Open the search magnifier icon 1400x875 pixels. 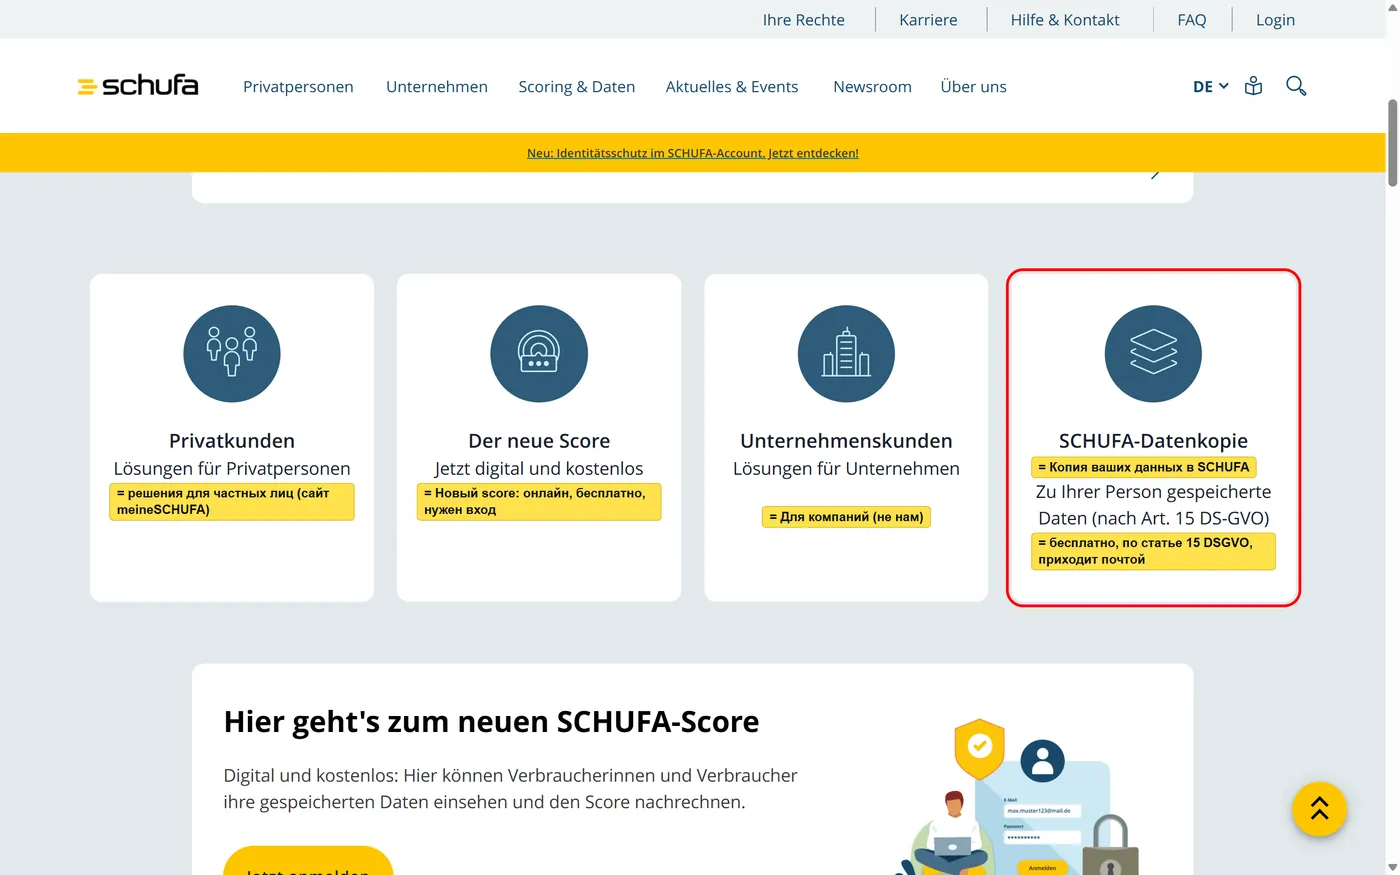point(1296,86)
